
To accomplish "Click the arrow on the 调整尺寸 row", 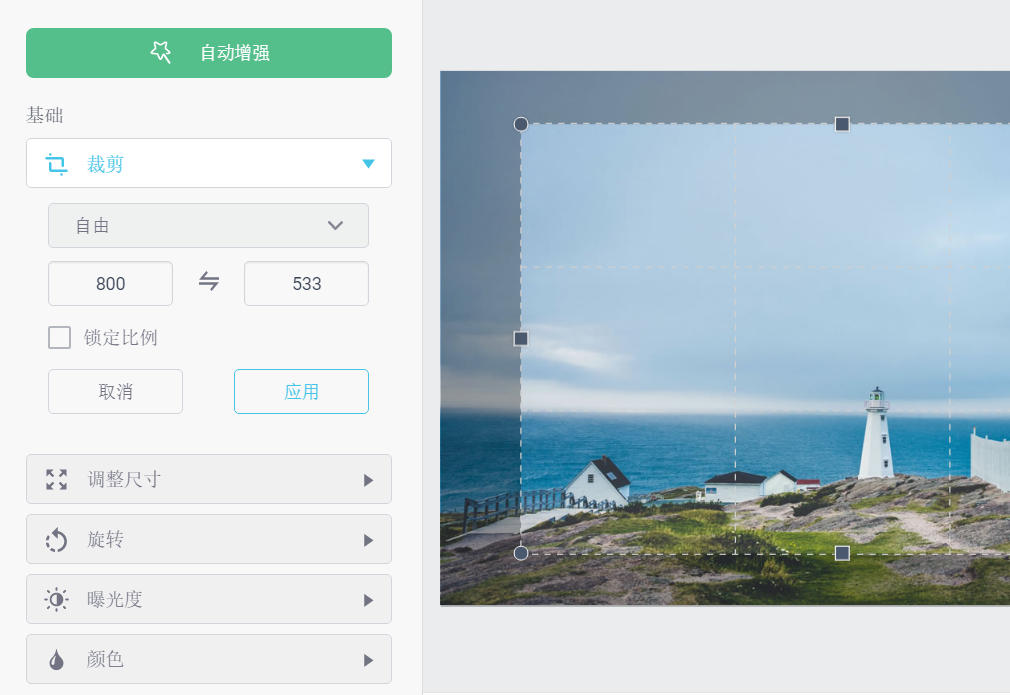I will pyautogui.click(x=368, y=480).
